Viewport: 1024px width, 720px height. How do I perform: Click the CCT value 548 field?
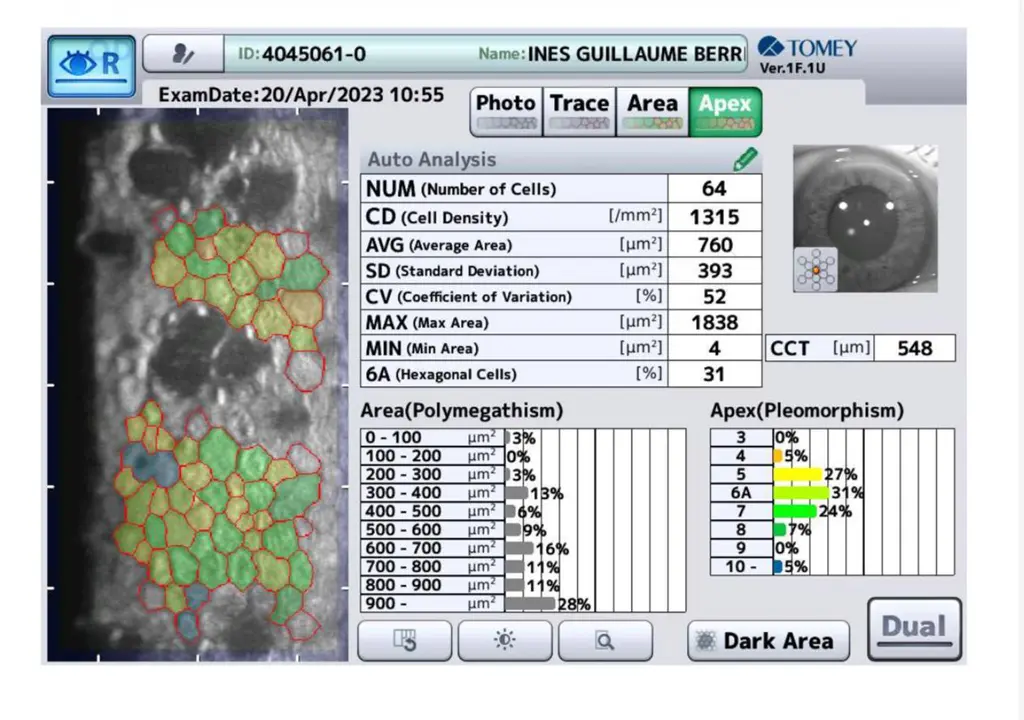click(x=914, y=348)
